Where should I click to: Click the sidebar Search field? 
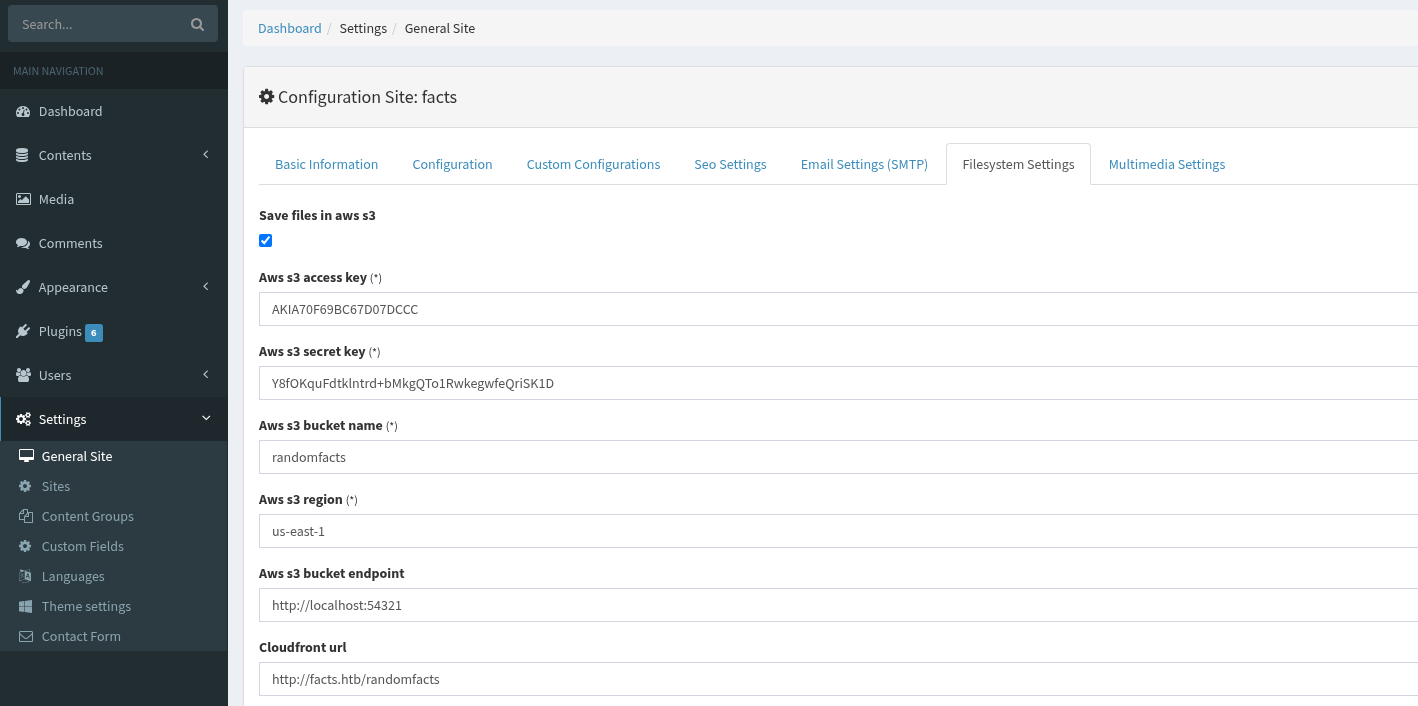[x=95, y=24]
